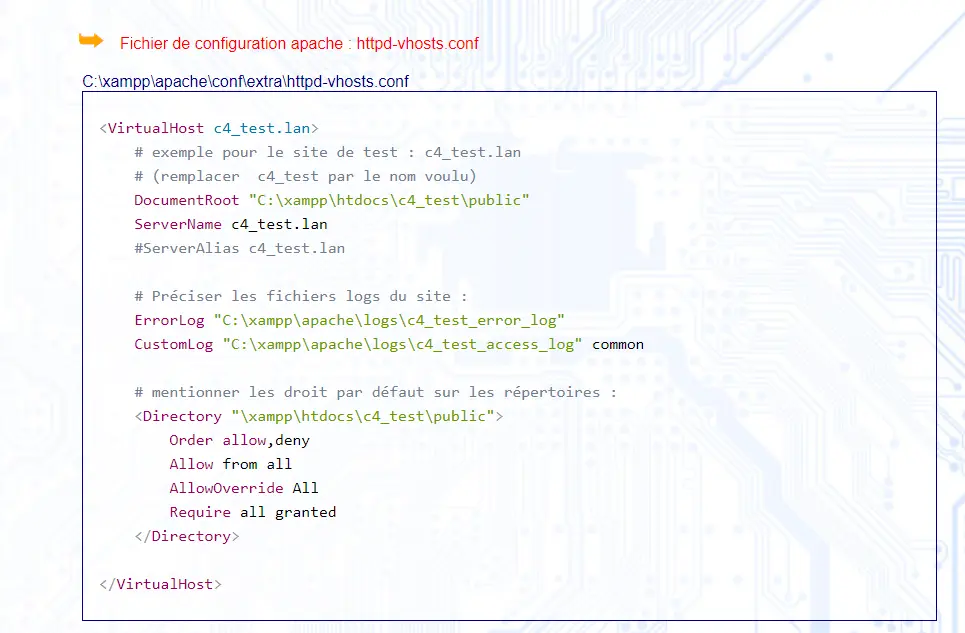Select the commented '#ServerAlias c4_test.lan' line
The image size is (965, 633).
coord(240,248)
